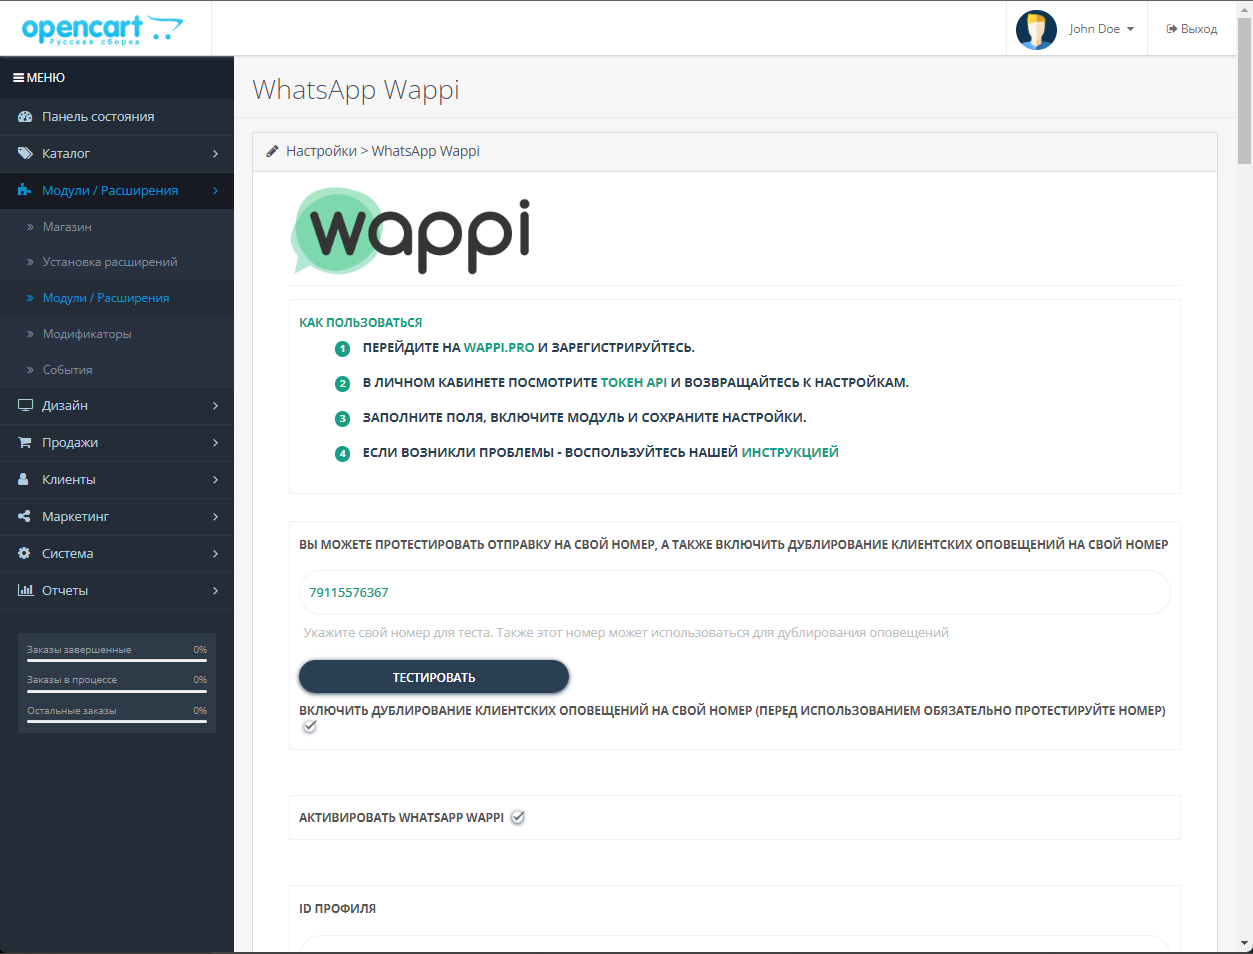Open the WAPPI.PRO link in instructions
1253x954 pixels.
499,348
